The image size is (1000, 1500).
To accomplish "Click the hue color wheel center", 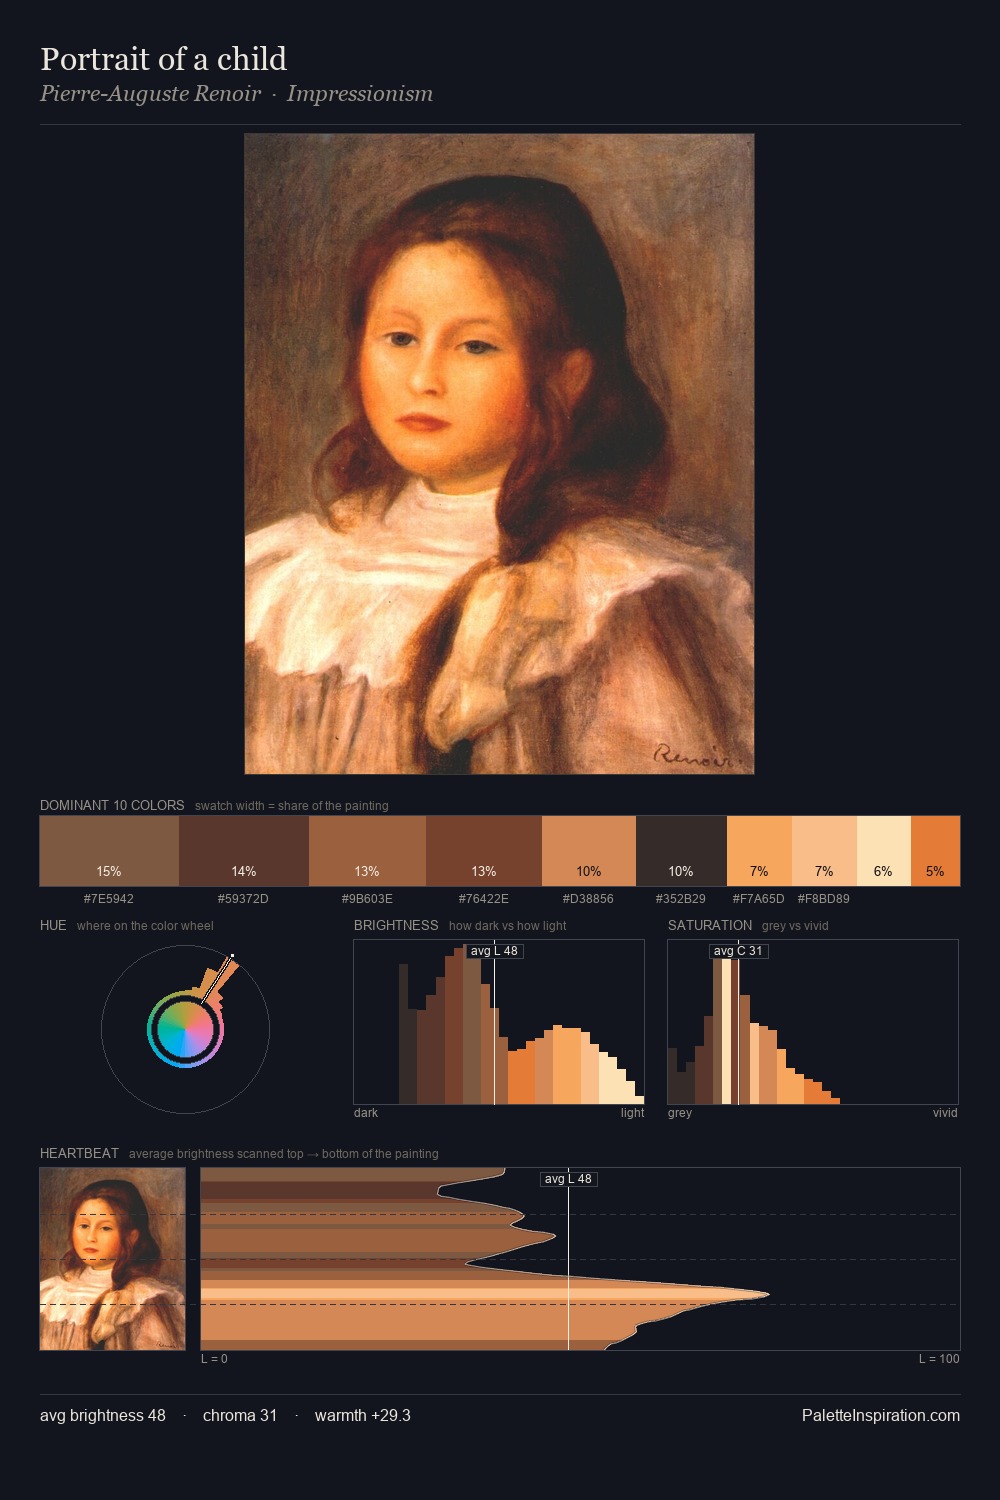I will click(x=185, y=1029).
